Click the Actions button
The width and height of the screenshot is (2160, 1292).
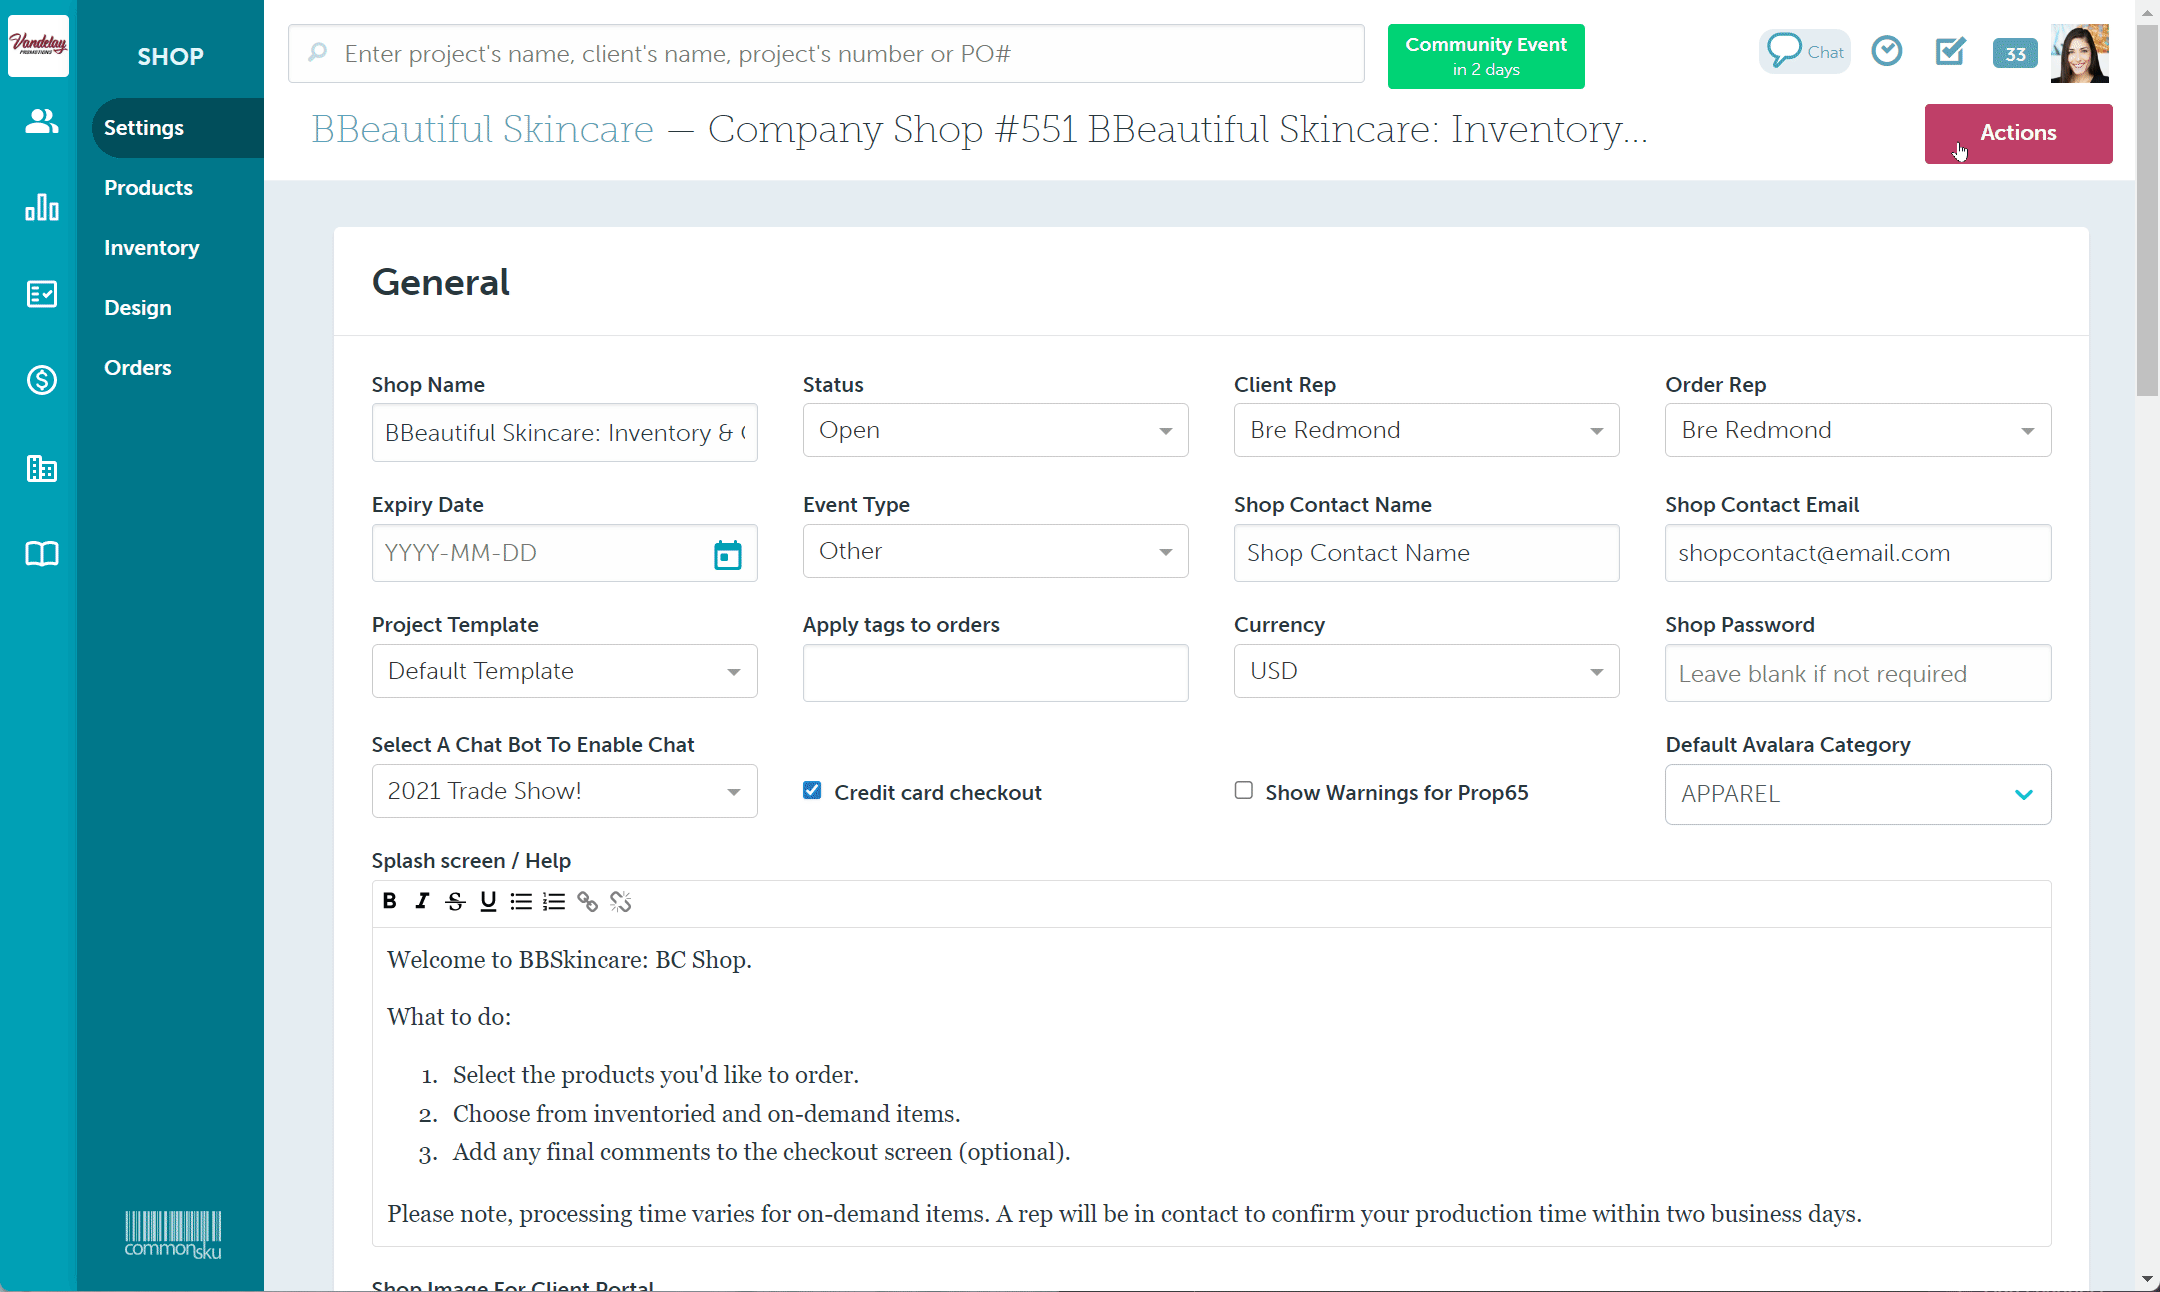click(x=2017, y=133)
